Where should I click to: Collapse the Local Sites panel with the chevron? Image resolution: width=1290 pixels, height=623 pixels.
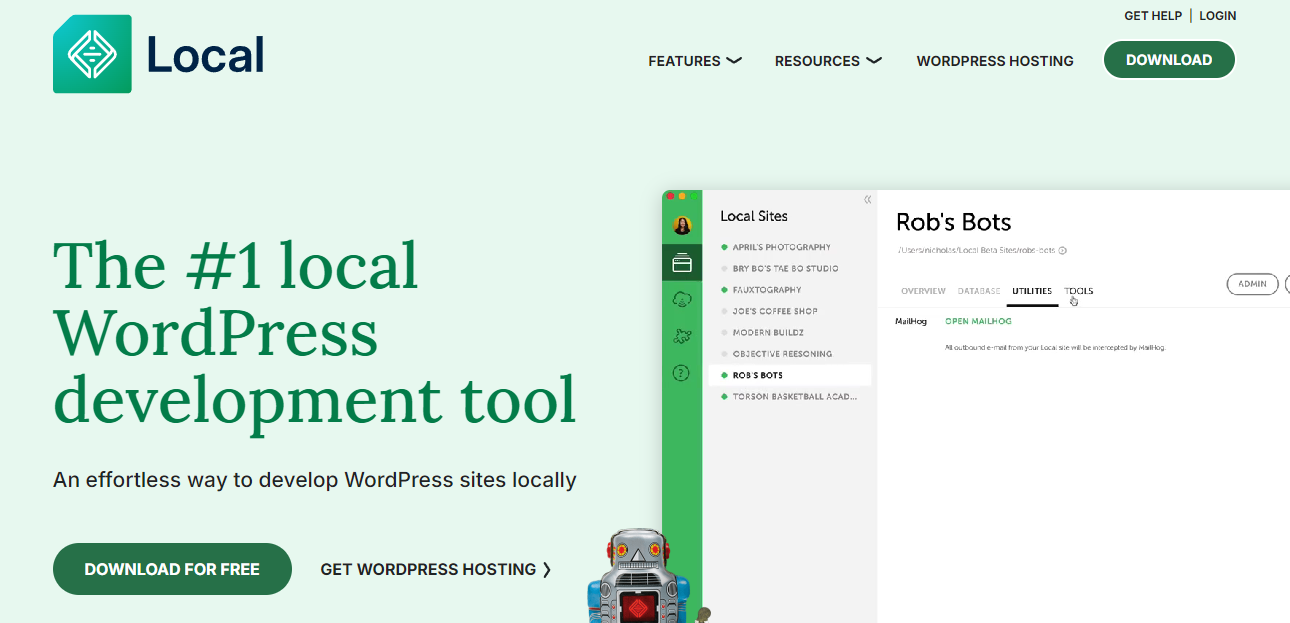click(x=866, y=199)
